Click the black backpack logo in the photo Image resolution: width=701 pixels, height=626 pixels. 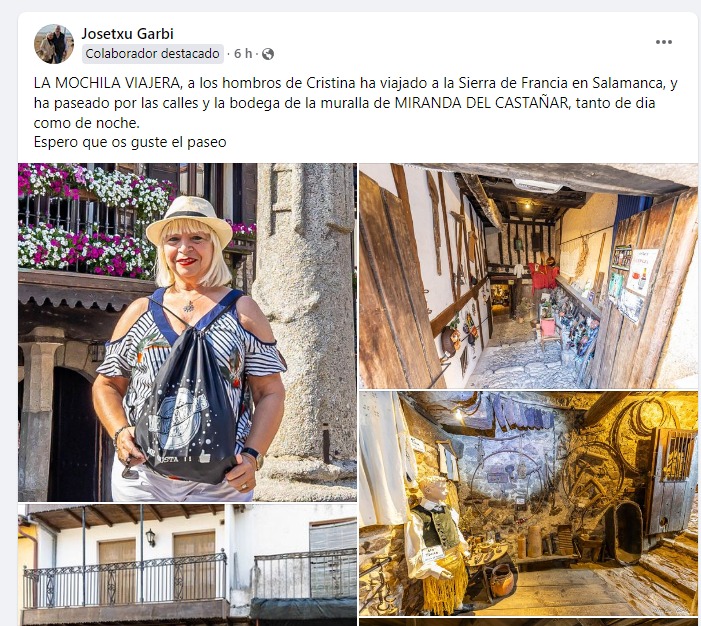[178, 417]
